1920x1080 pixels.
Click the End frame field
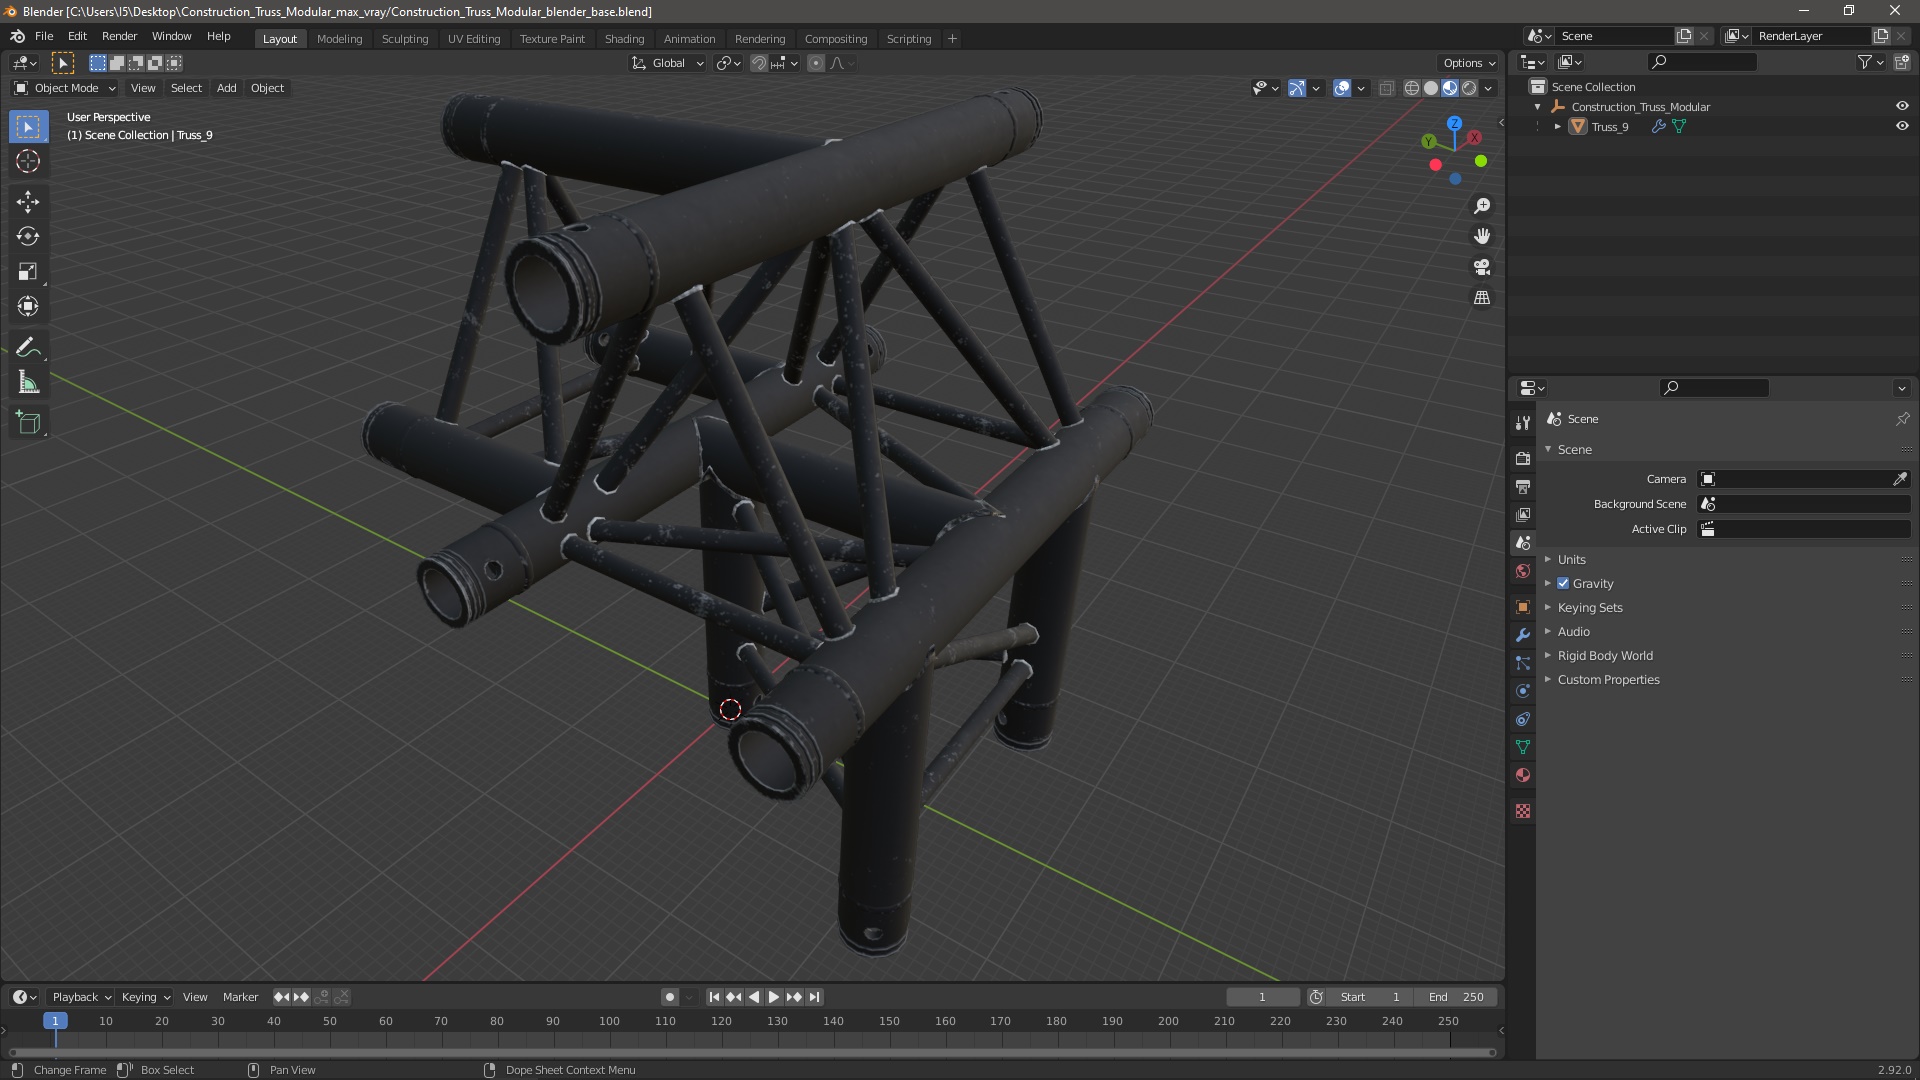click(1456, 997)
